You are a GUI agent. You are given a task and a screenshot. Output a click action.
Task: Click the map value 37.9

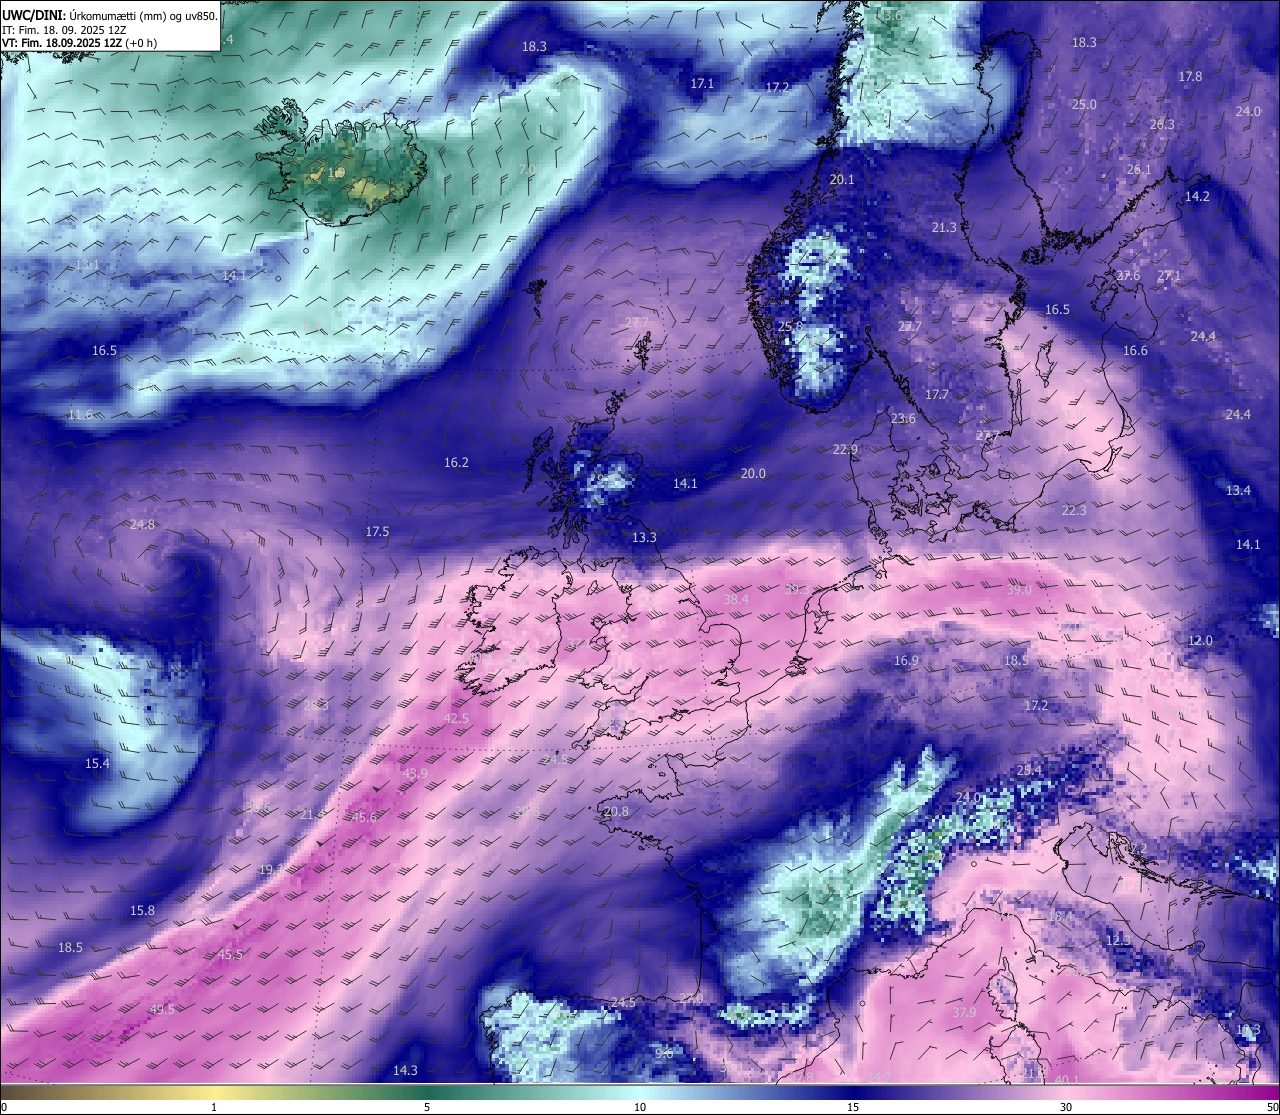click(964, 1013)
